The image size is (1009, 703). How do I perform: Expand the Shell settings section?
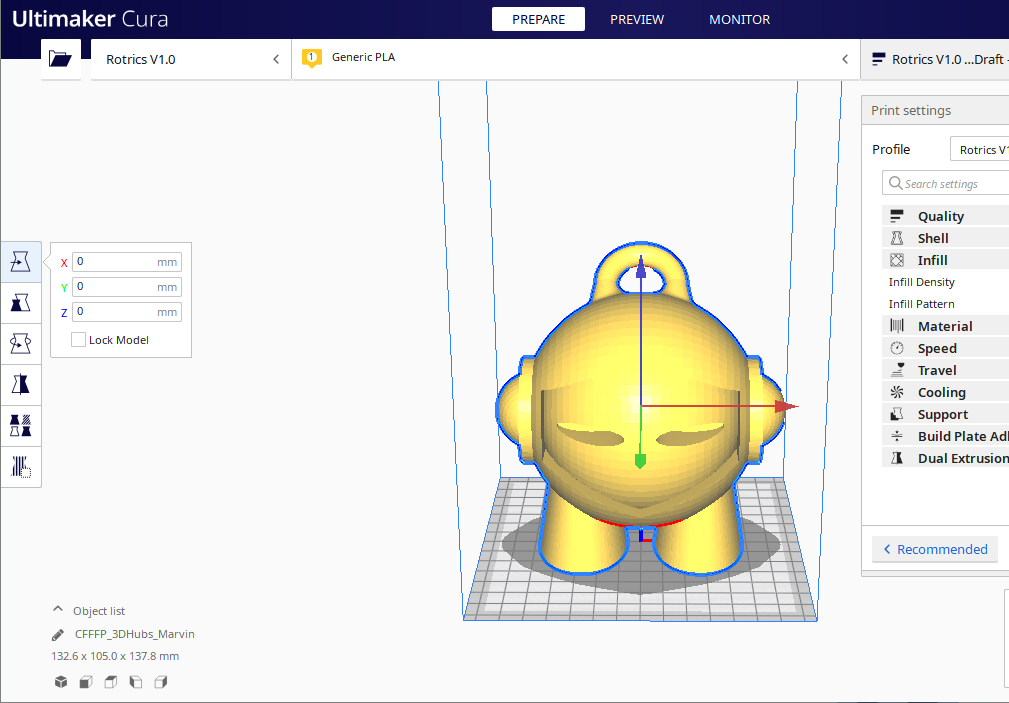(945, 238)
